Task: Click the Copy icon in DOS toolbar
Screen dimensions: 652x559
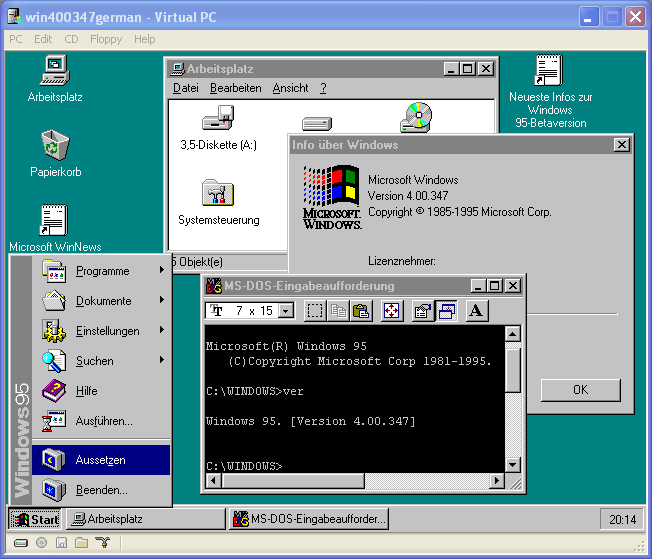Action: tap(338, 311)
